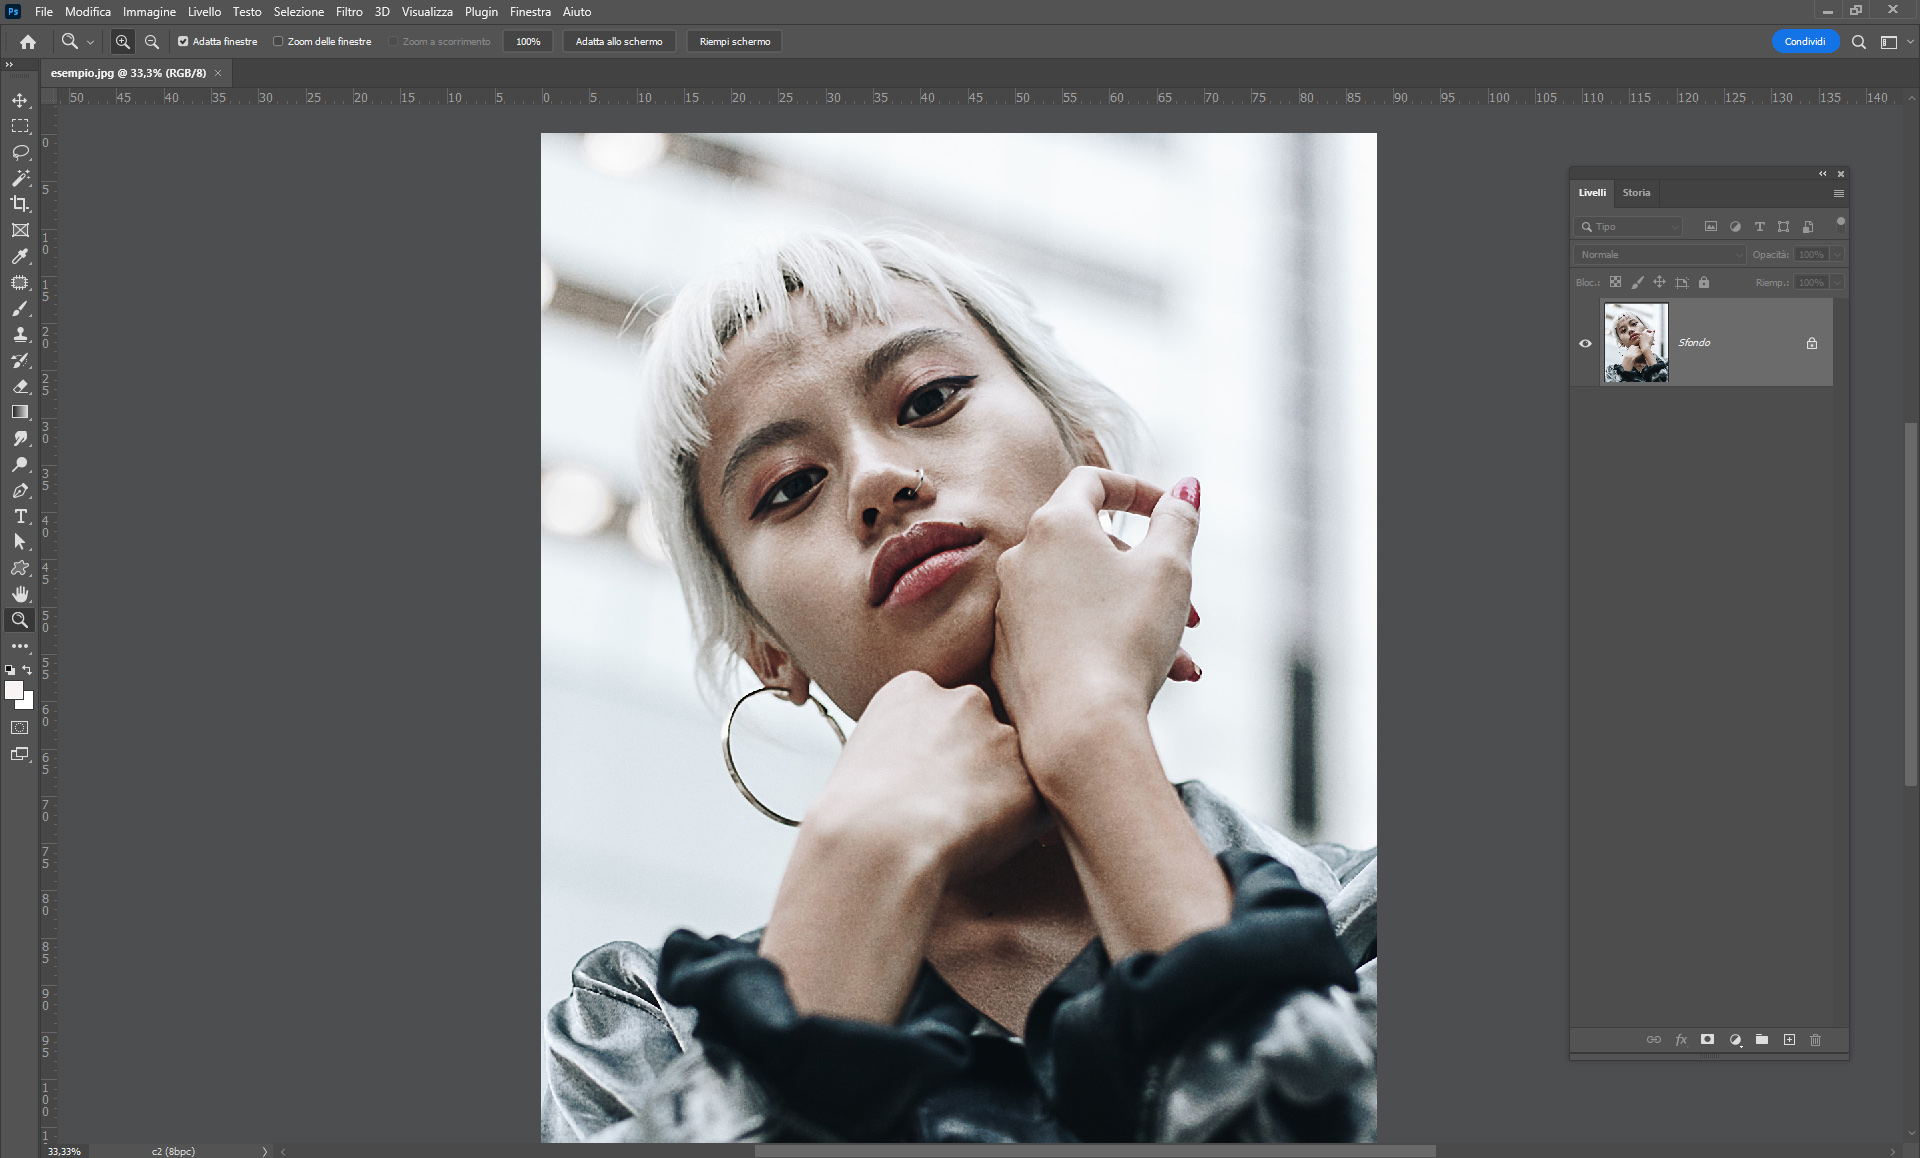Select the Crop tool
1920x1158 pixels.
click(20, 204)
